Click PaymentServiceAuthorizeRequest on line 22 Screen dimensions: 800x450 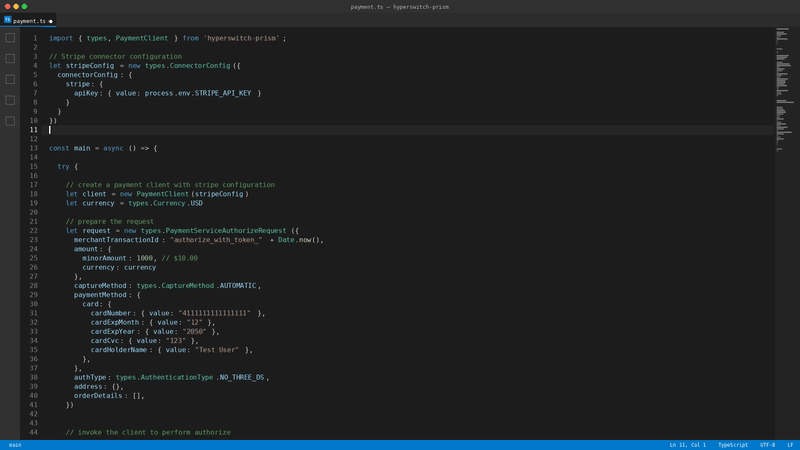pos(226,231)
